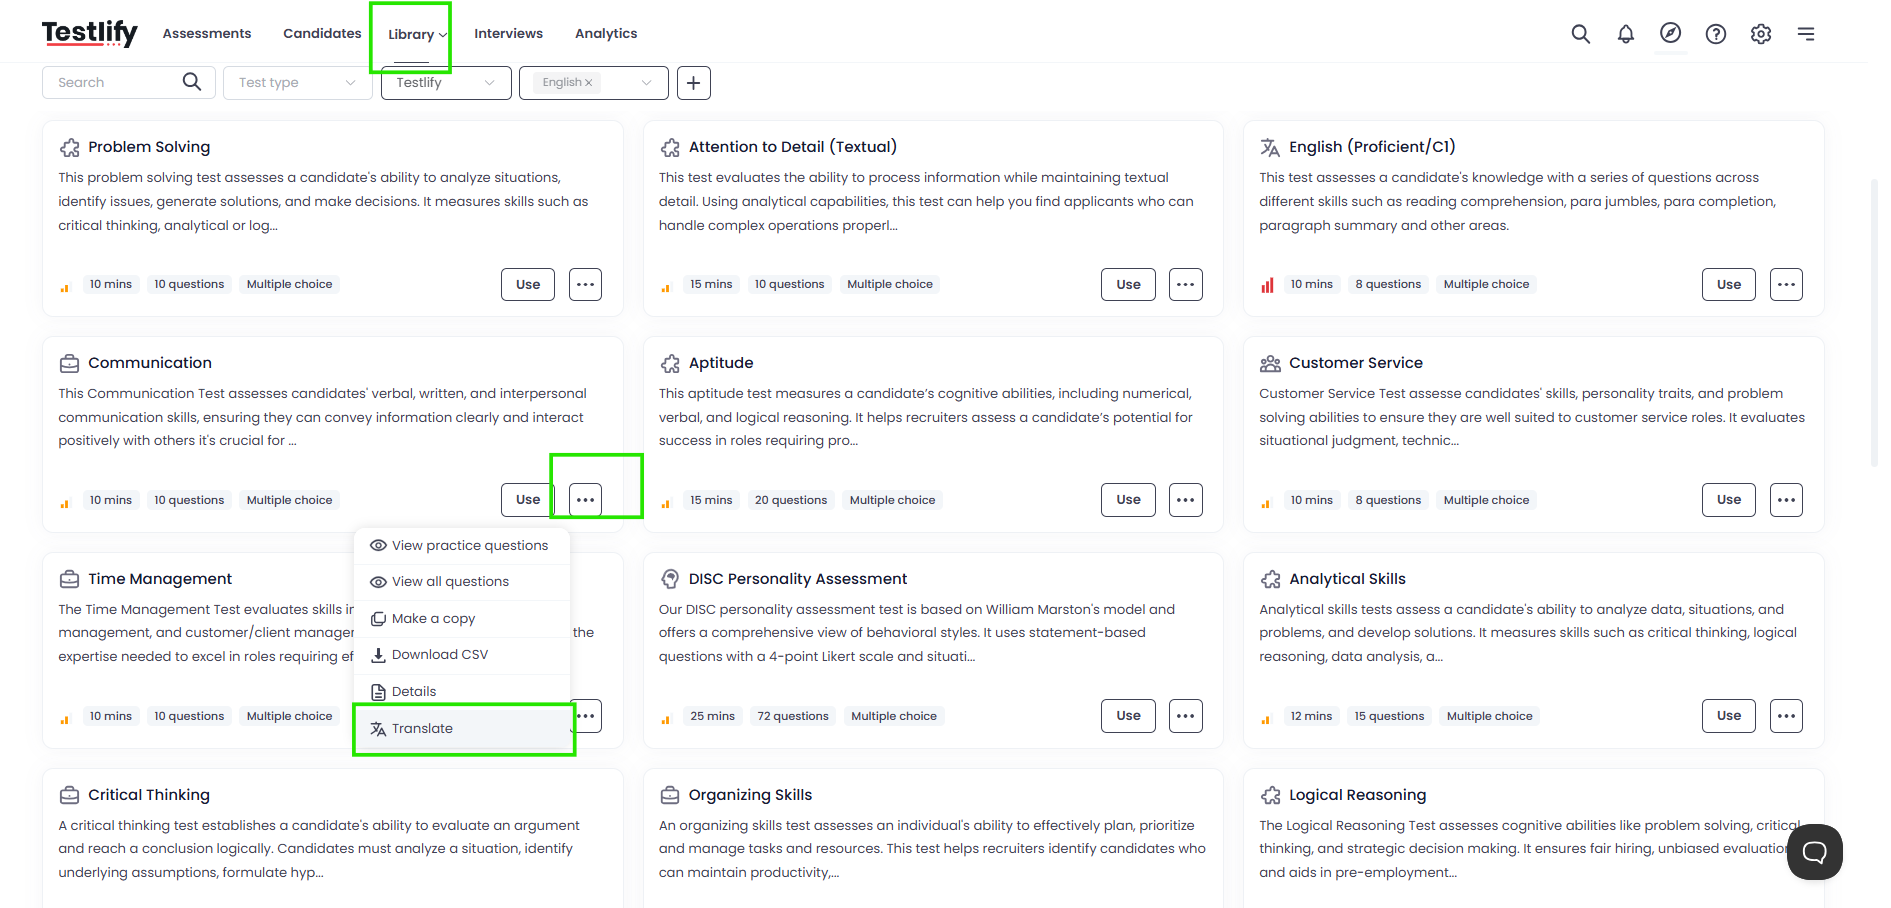Open more options for English (Proficient/C1)

point(1786,284)
